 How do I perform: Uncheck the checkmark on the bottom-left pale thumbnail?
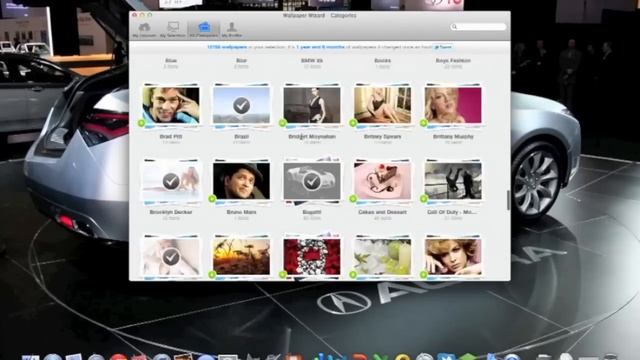pyautogui.click(x=171, y=257)
